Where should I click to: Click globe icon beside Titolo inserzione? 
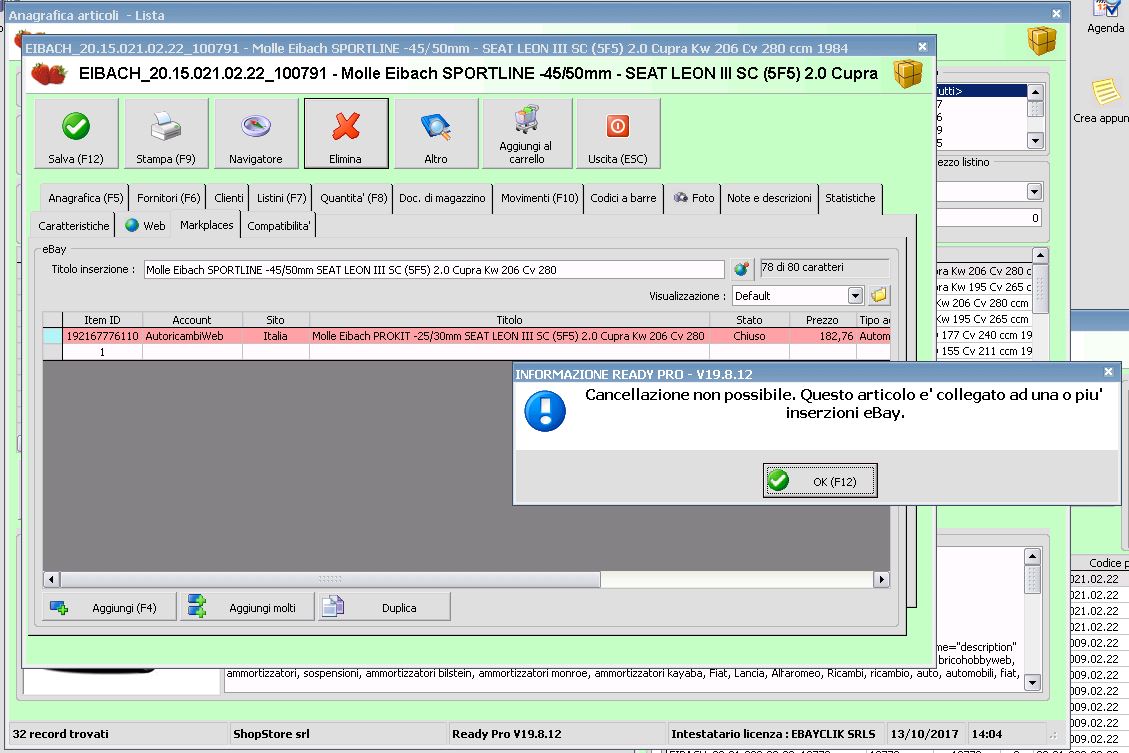click(742, 269)
